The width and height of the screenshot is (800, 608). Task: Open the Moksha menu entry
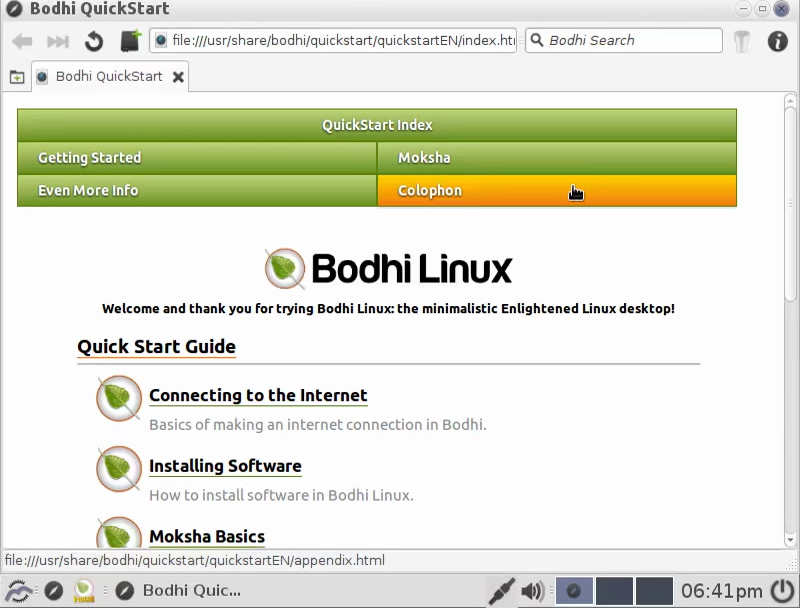(x=557, y=158)
